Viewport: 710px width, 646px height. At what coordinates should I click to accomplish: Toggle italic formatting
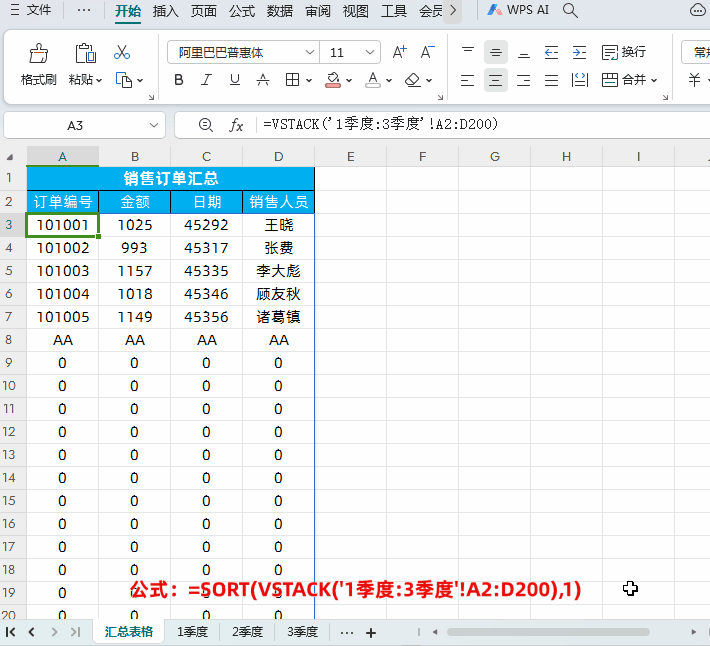point(207,80)
